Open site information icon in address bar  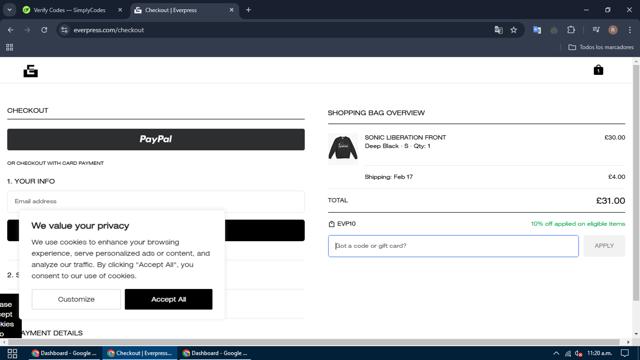pos(64,30)
